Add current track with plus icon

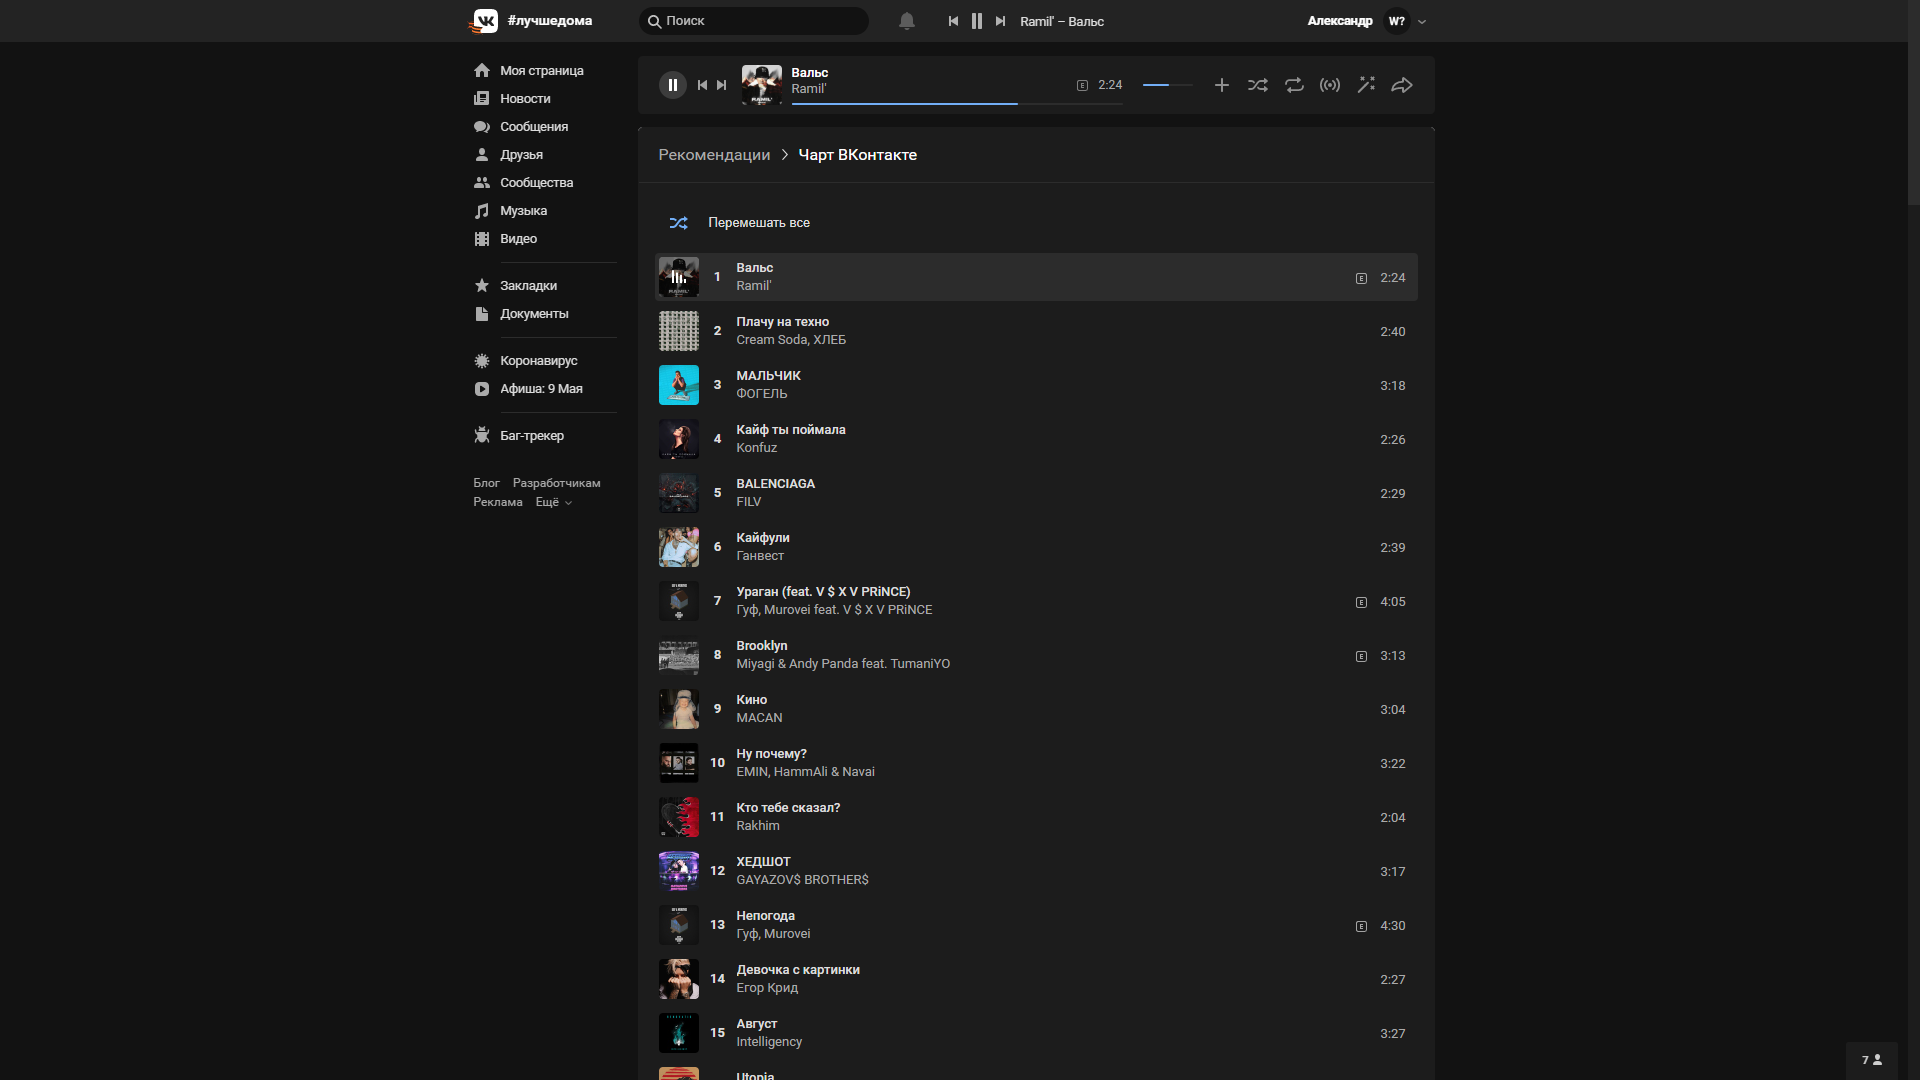[1221, 85]
